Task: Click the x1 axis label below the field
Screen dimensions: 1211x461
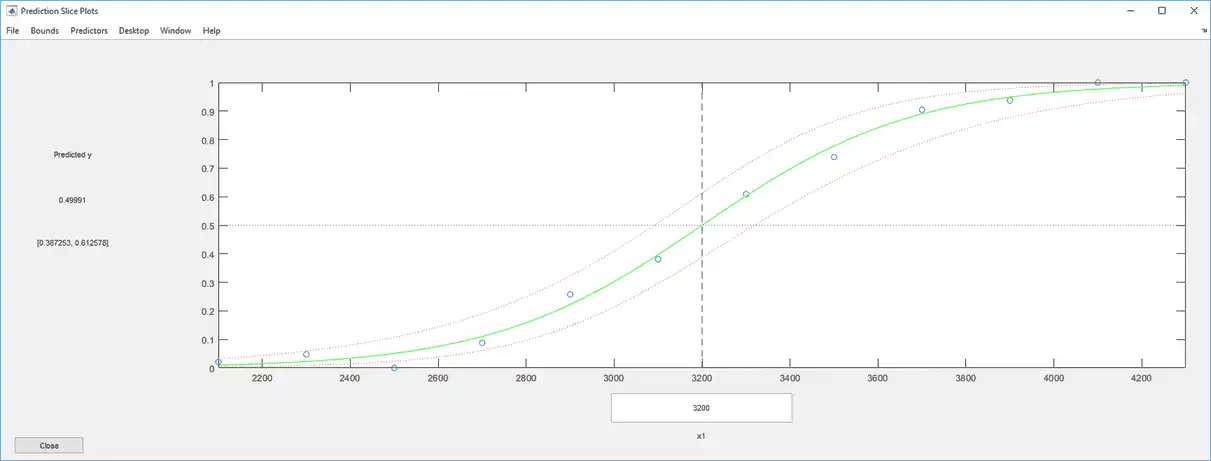Action: (x=702, y=436)
